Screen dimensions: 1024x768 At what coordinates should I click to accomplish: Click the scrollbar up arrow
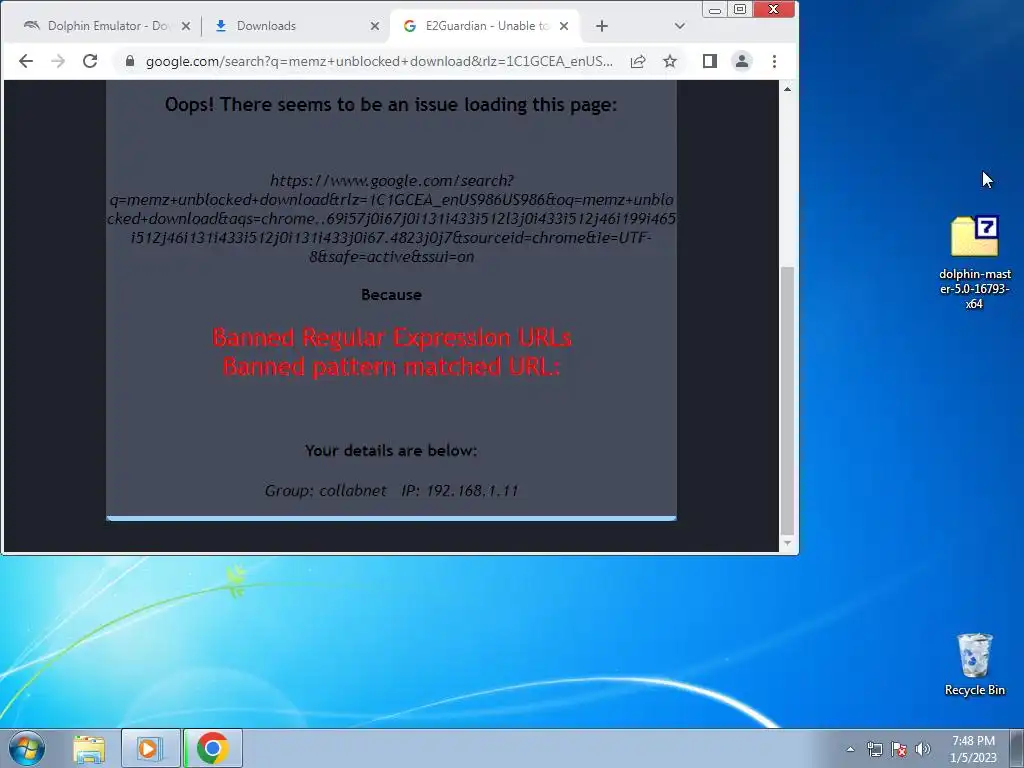tap(788, 89)
